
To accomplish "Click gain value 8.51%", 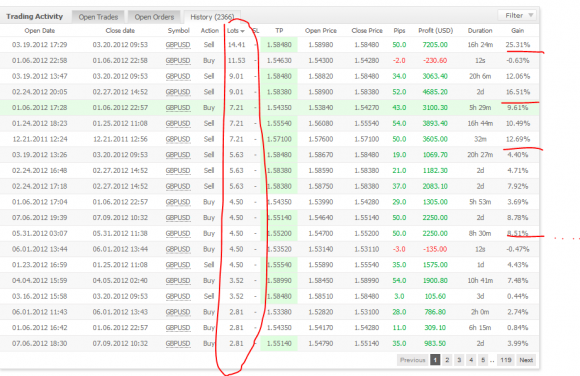I will click(517, 234).
